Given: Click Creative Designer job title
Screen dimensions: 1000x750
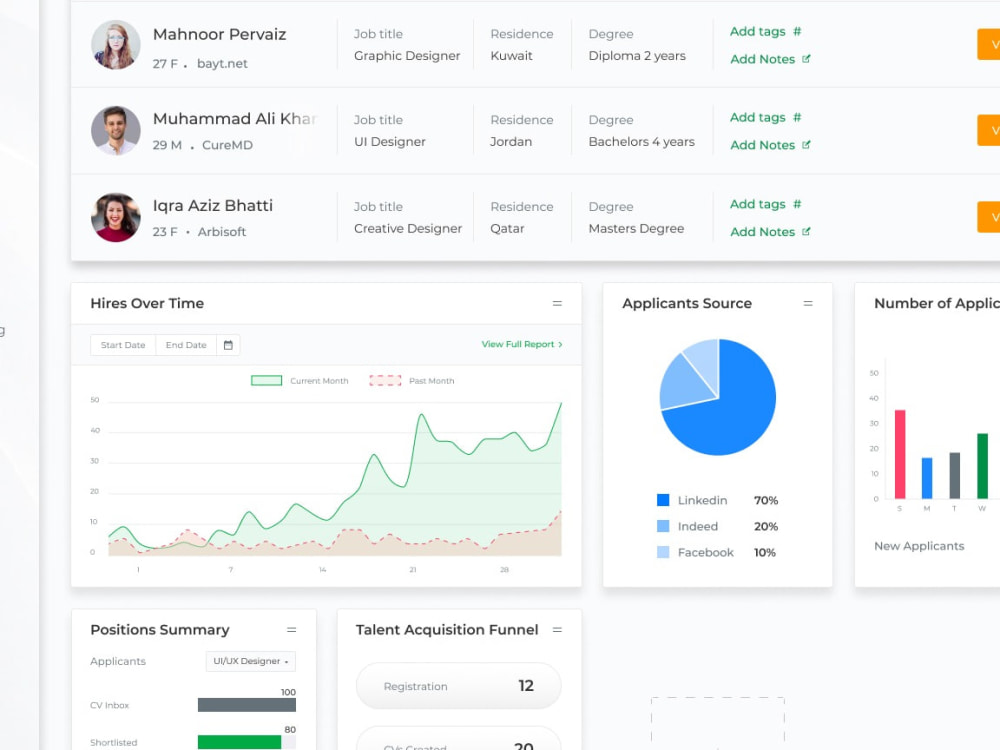Looking at the screenshot, I should coord(408,228).
